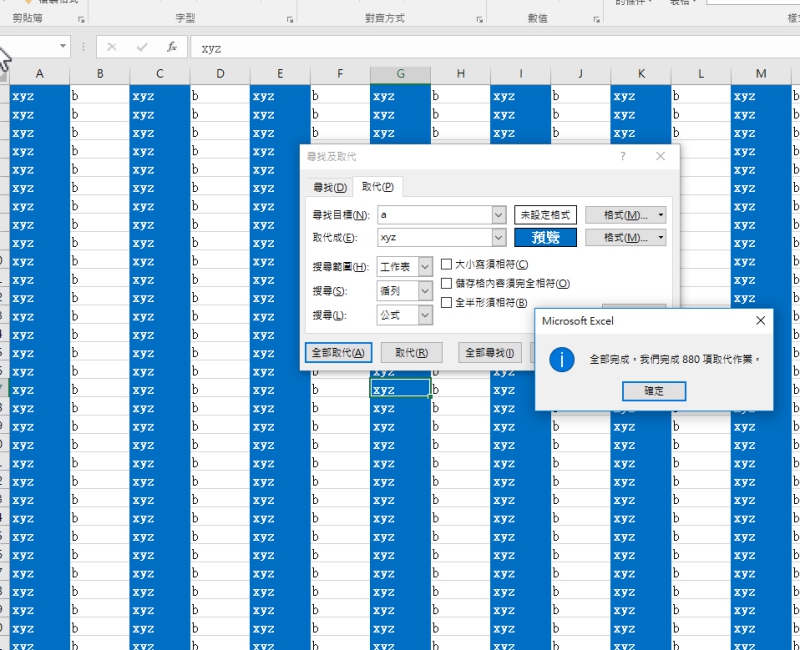Open the 字型 group dialog launcher
Image resolution: width=800 pixels, height=650 pixels.
pyautogui.click(x=291, y=18)
